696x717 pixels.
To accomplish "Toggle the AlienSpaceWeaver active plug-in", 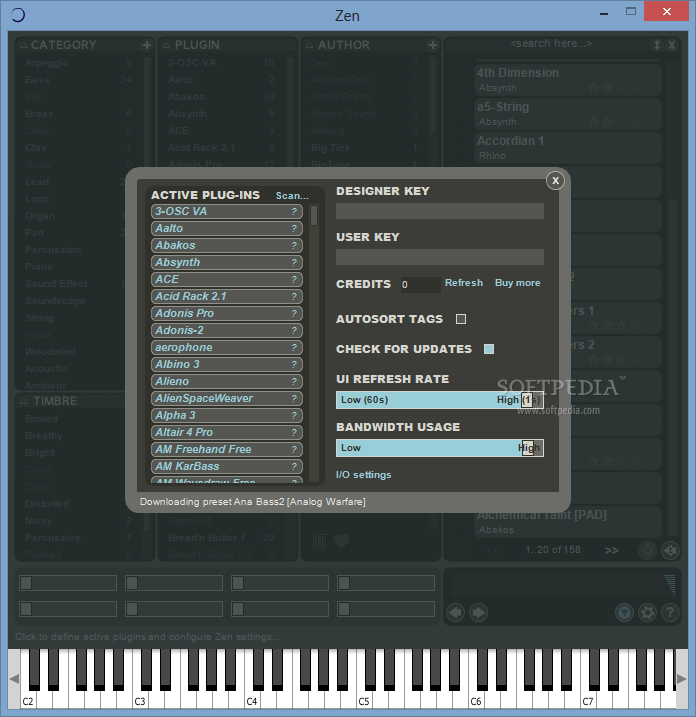I will click(227, 398).
